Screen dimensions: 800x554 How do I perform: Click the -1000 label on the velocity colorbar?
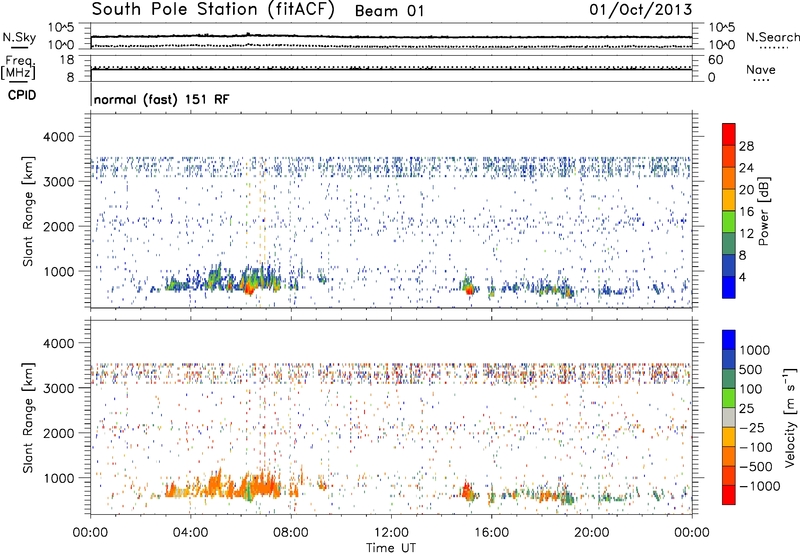point(759,486)
